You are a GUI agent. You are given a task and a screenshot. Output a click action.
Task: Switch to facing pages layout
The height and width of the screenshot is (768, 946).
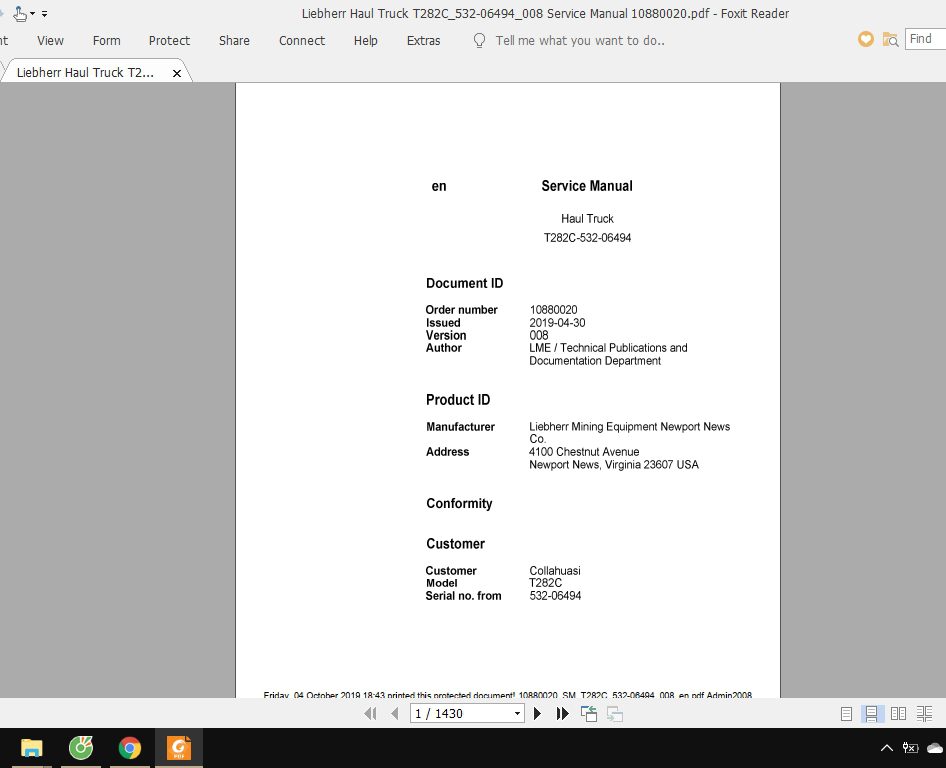tap(898, 713)
